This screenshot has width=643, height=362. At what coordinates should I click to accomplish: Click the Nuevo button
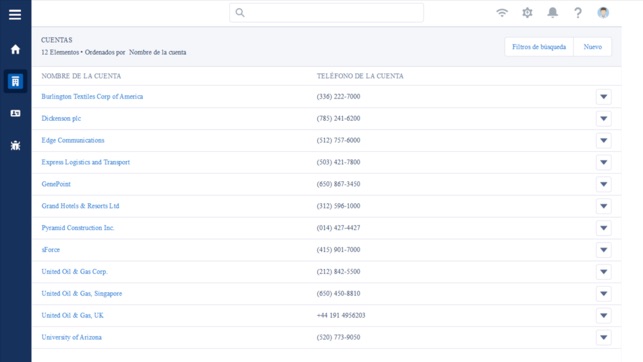(593, 47)
